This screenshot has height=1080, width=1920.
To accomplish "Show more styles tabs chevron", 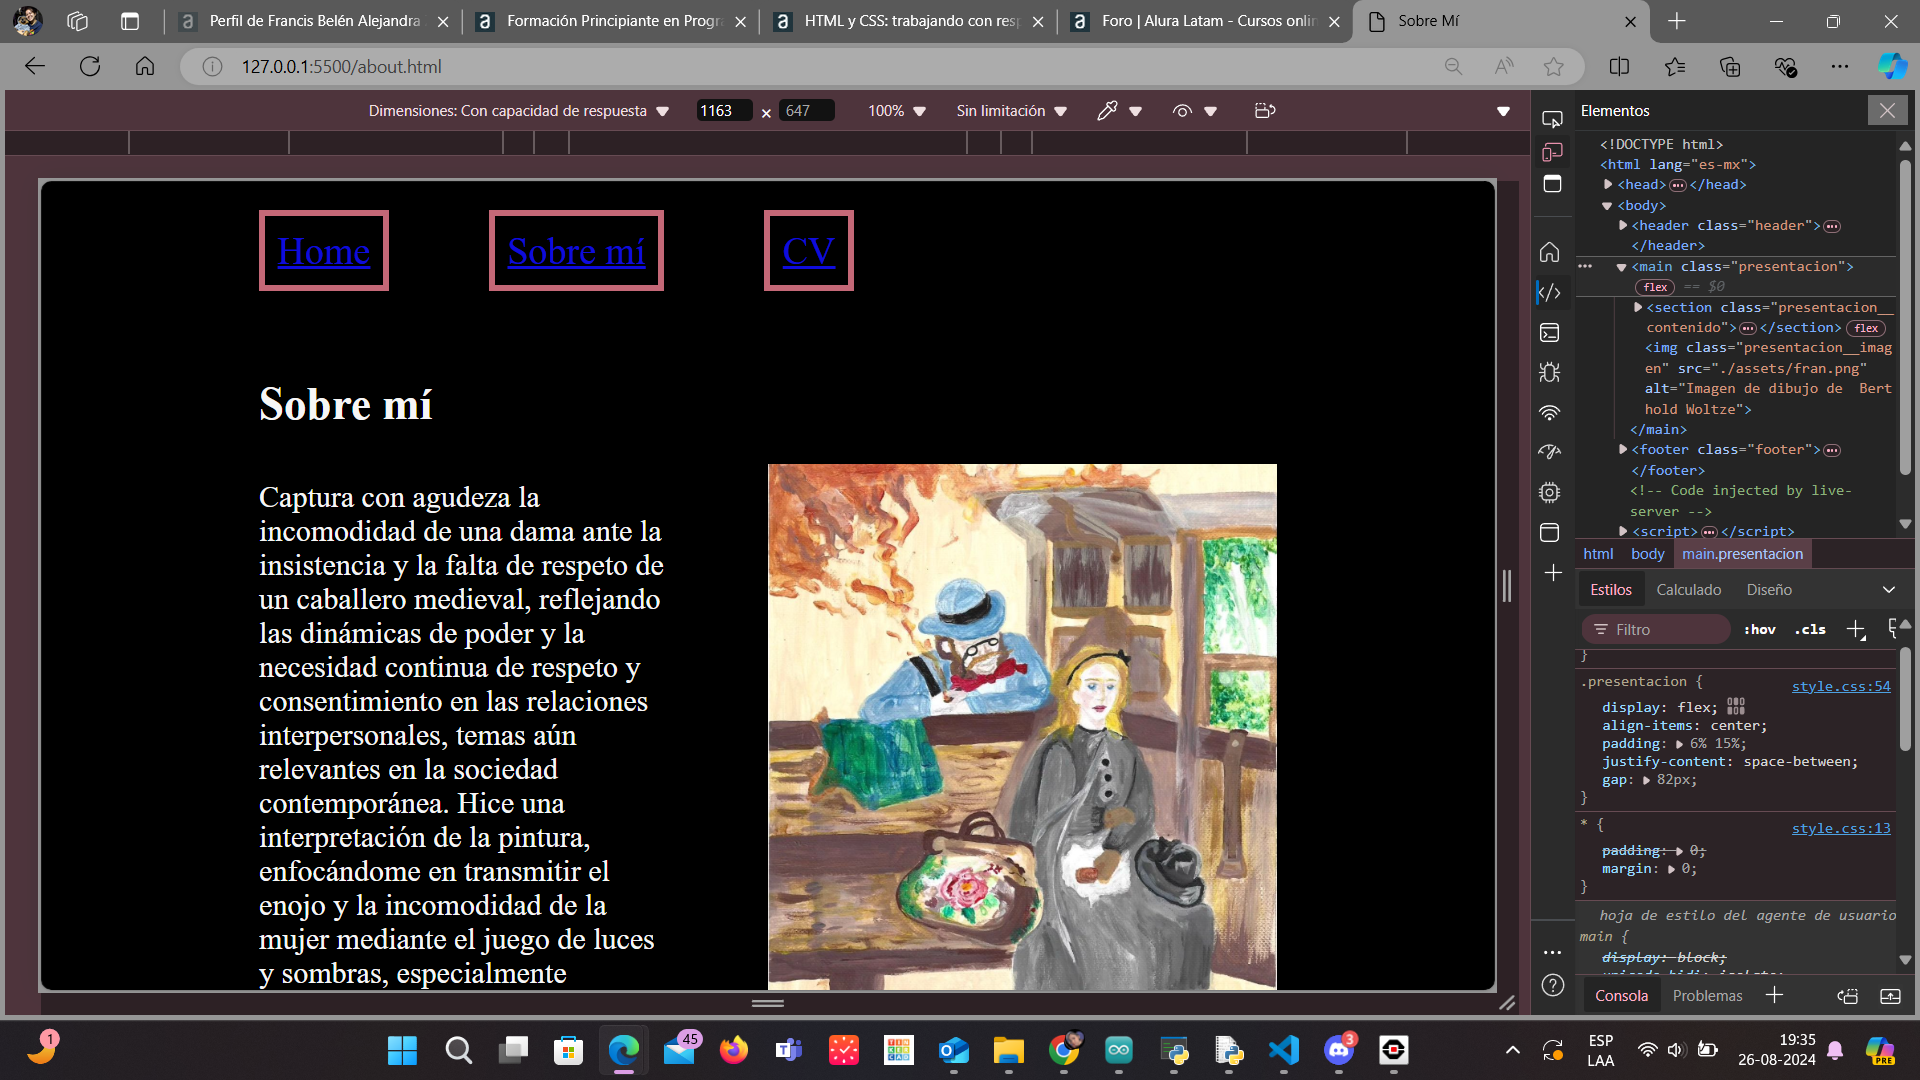I will (1889, 590).
